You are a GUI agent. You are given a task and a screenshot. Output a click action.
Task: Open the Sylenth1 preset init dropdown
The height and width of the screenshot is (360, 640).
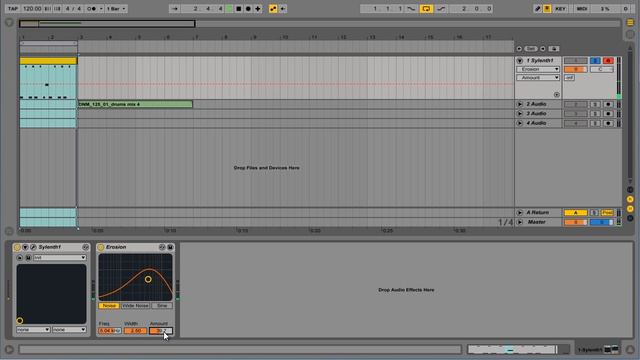point(60,258)
